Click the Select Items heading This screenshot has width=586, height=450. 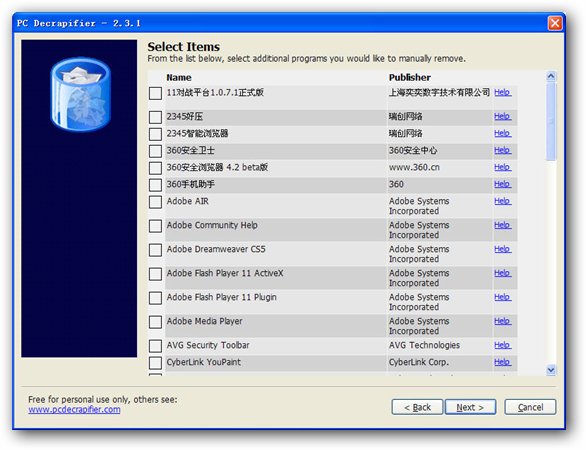183,47
